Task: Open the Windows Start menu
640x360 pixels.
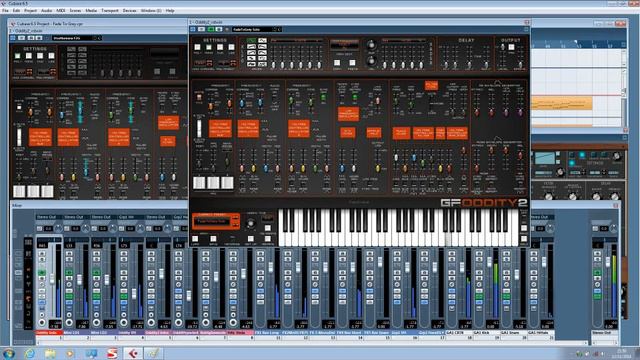Action: (x=9, y=353)
